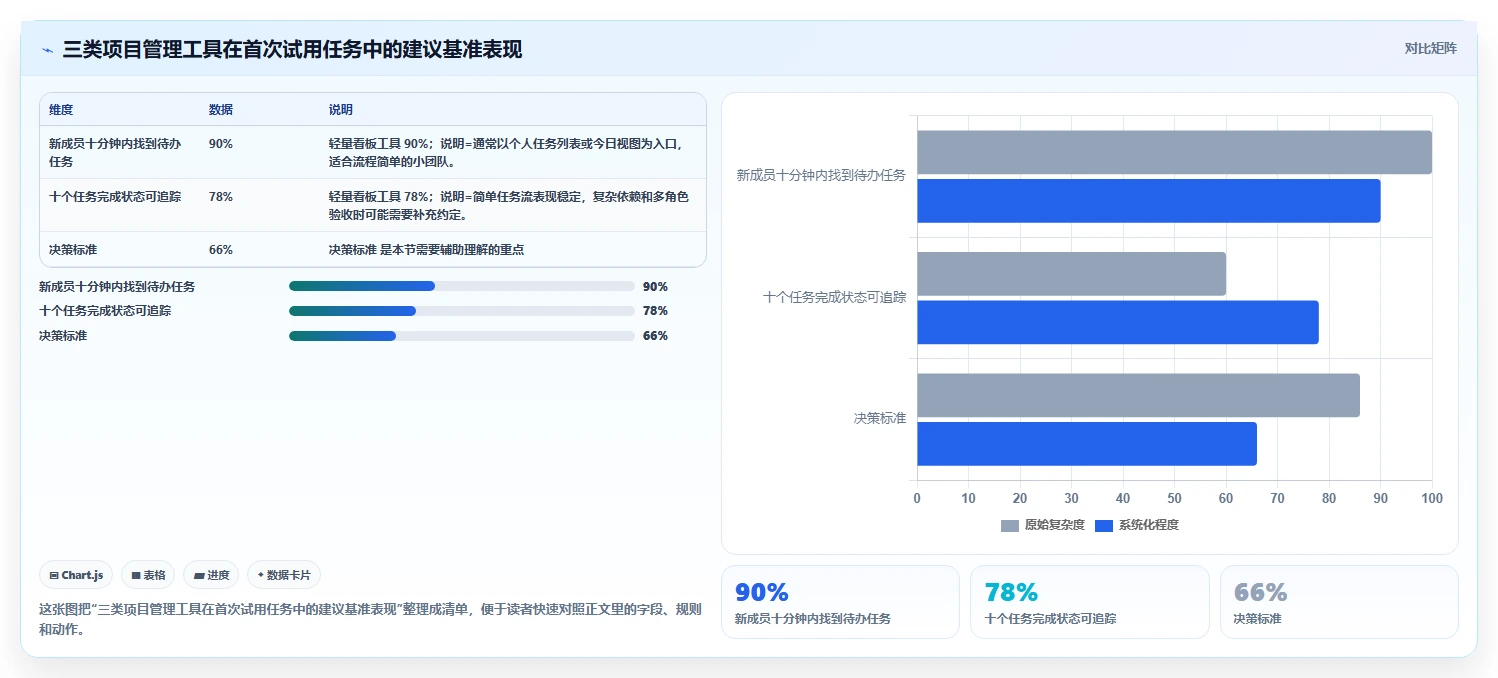Viewport: 1498px width, 678px height.
Task: Click the 78% progress bar
Action: [462, 311]
